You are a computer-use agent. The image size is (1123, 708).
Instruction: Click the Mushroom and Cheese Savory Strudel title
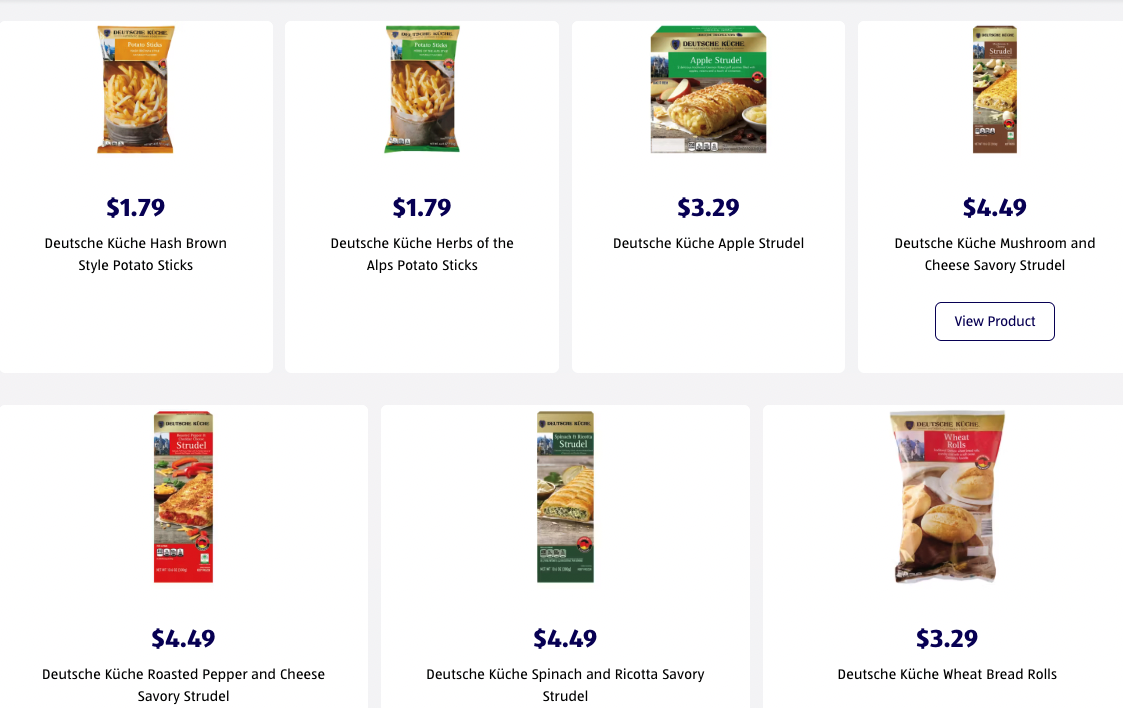point(995,254)
